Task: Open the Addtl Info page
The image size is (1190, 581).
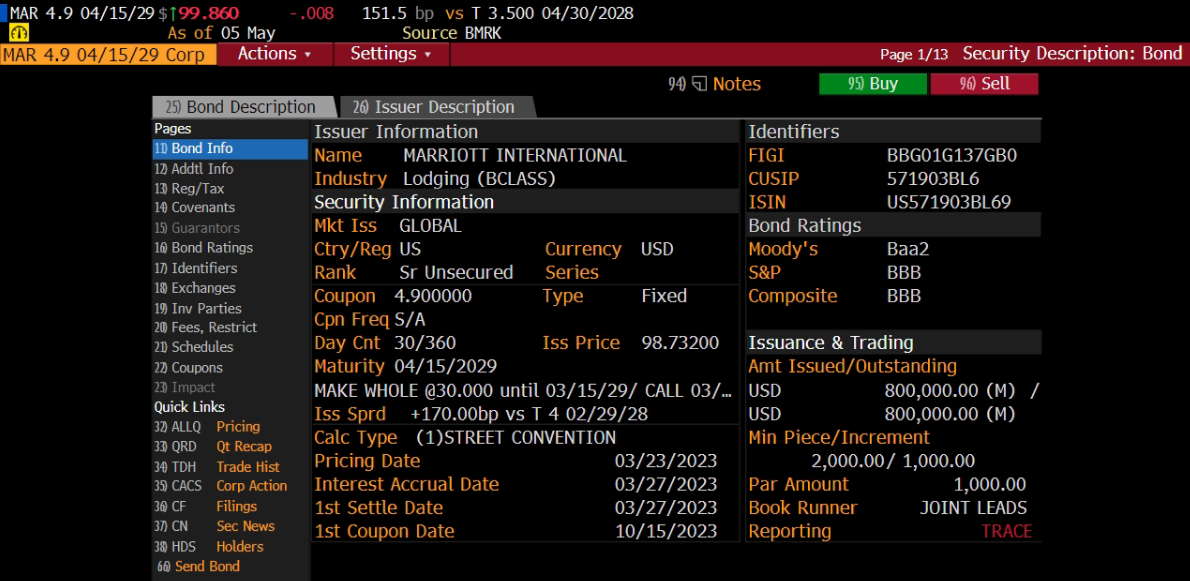Action: tap(194, 168)
